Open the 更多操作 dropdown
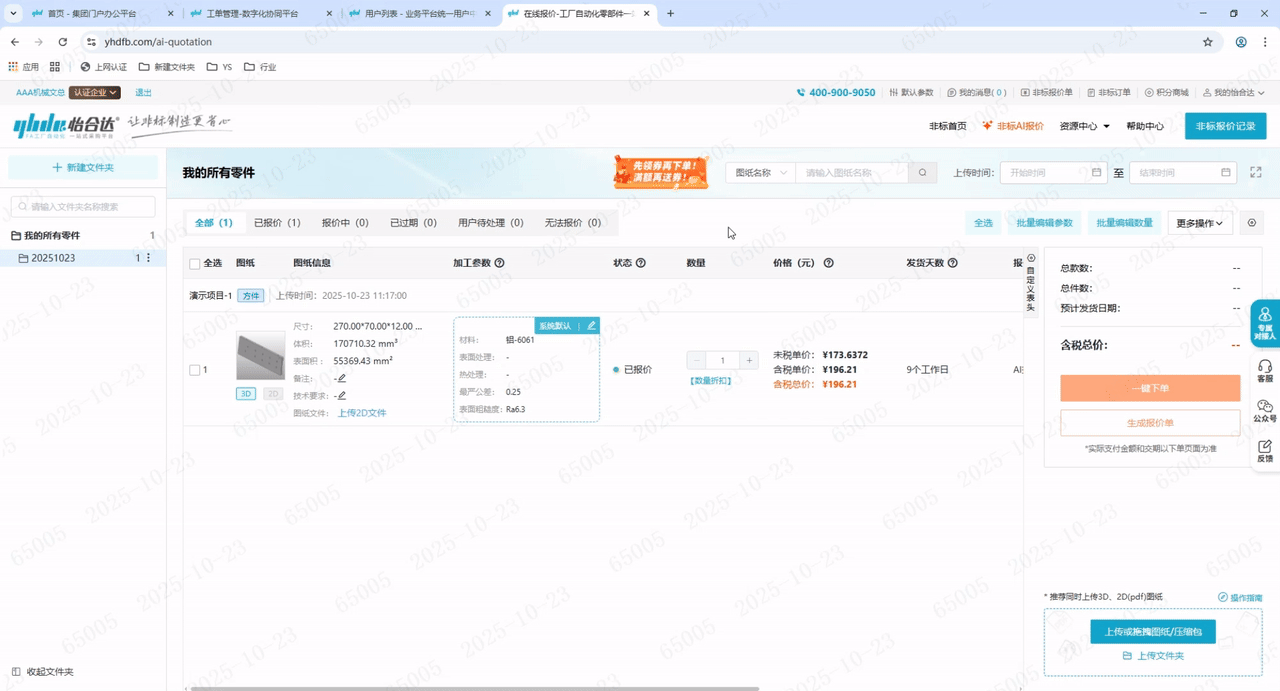This screenshot has width=1280, height=691. [1199, 223]
